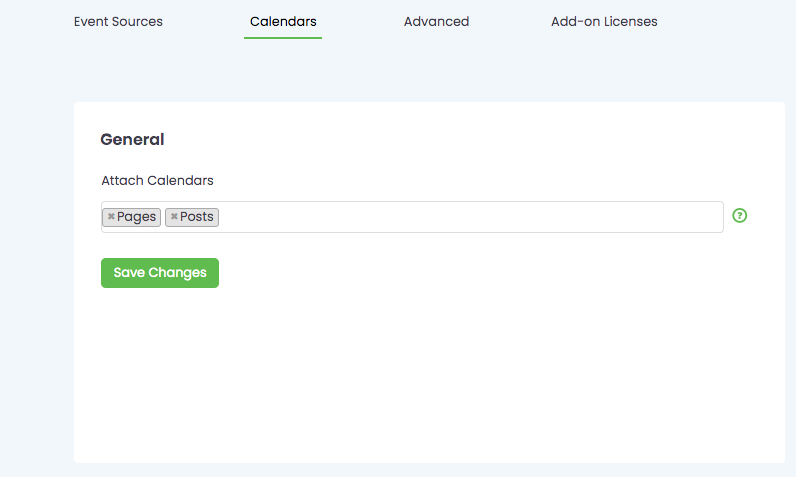Viewport: 796px width, 477px height.
Task: Click light background left of settings panel
Action: point(36,280)
